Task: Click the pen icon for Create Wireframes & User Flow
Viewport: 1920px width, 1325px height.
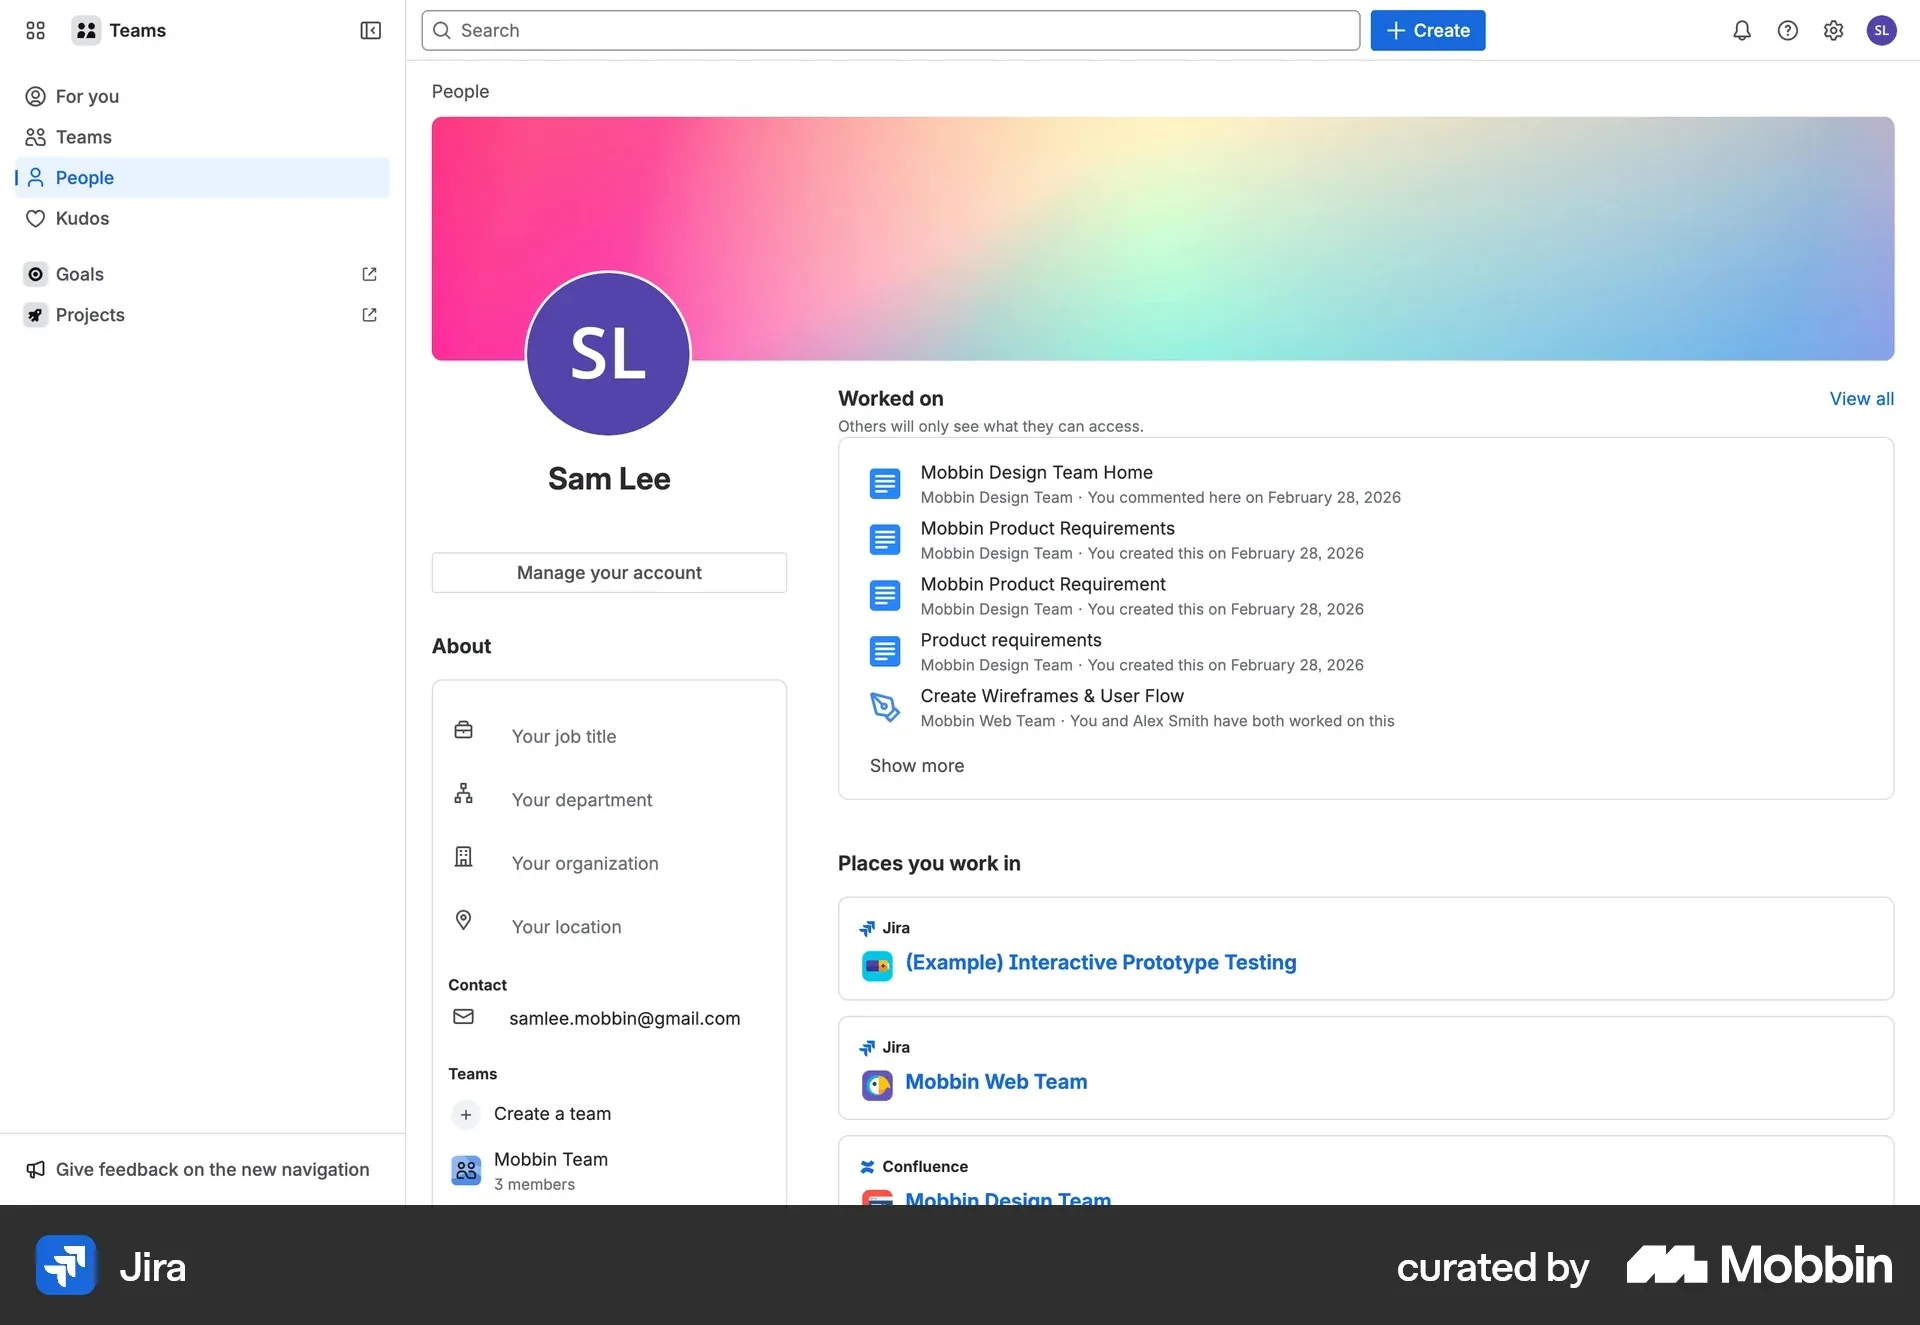Action: 884,707
